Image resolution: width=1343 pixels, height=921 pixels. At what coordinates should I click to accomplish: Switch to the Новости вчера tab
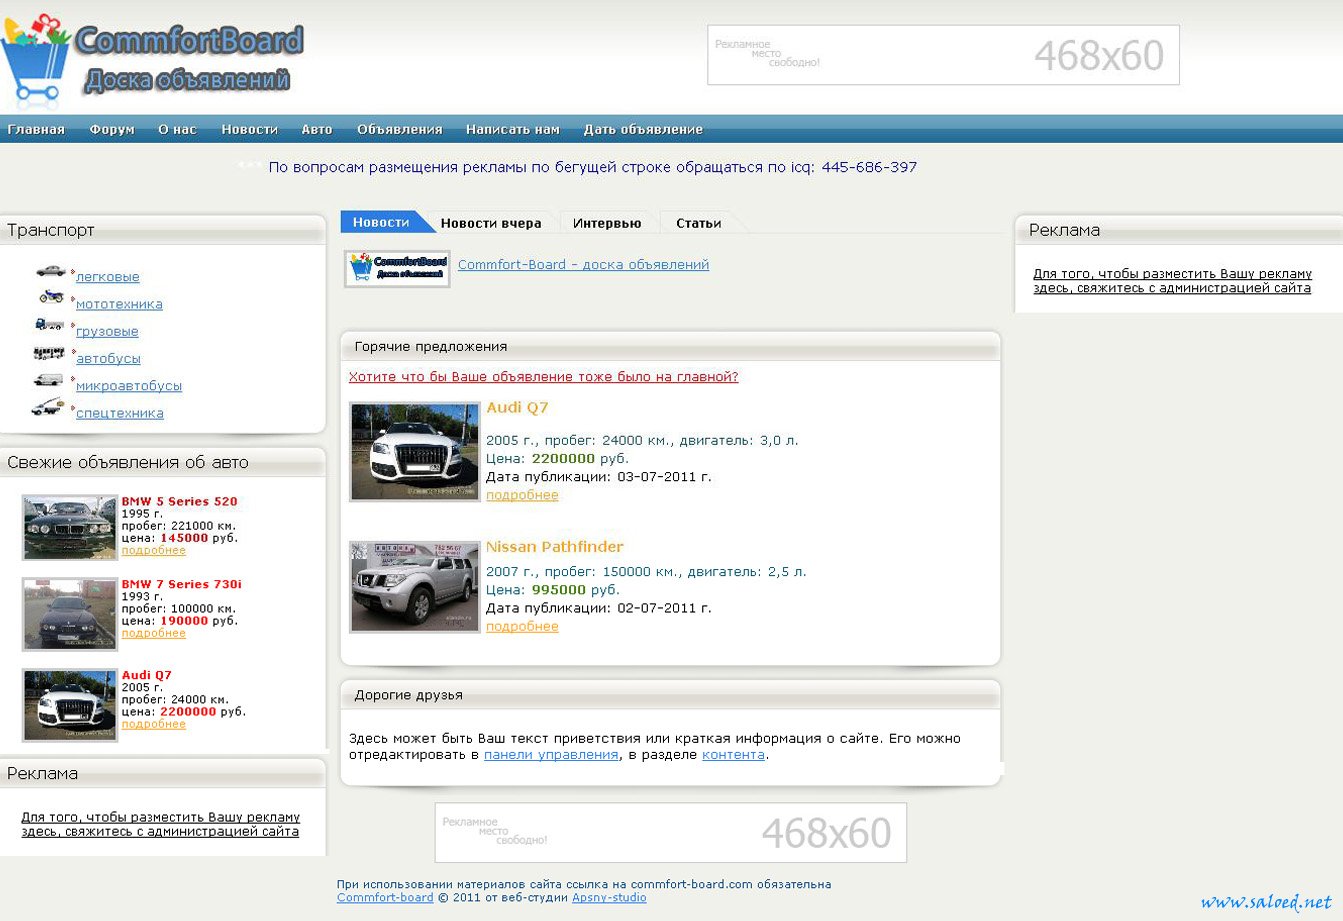coord(491,223)
